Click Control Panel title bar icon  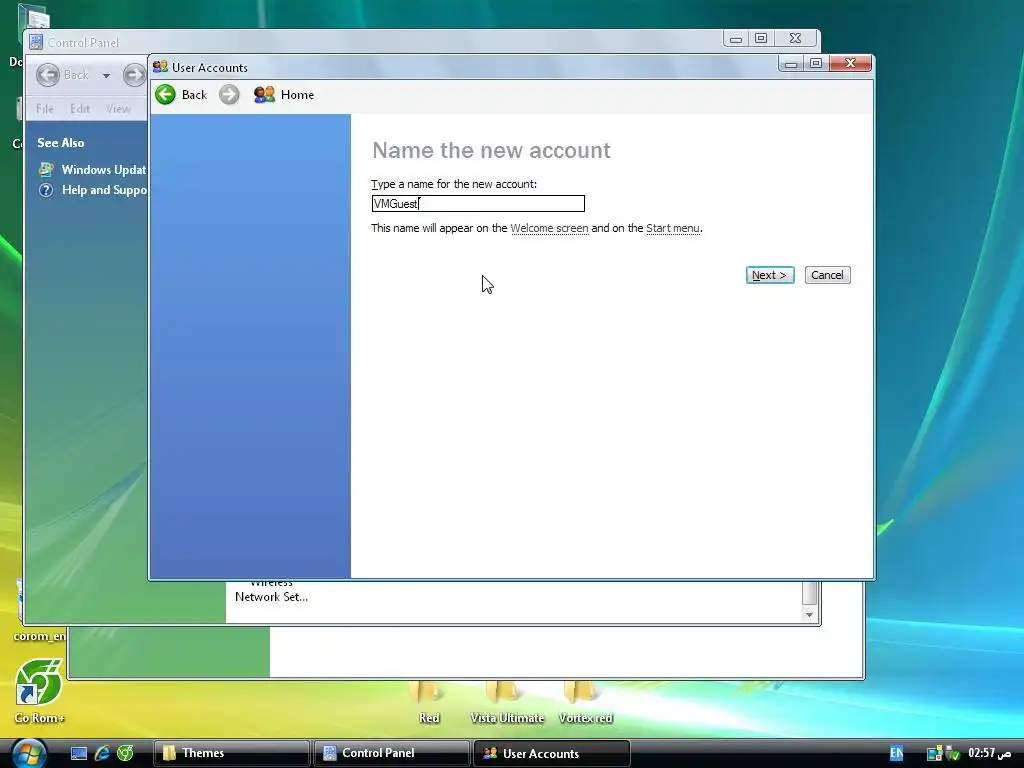pyautogui.click(x=37, y=42)
